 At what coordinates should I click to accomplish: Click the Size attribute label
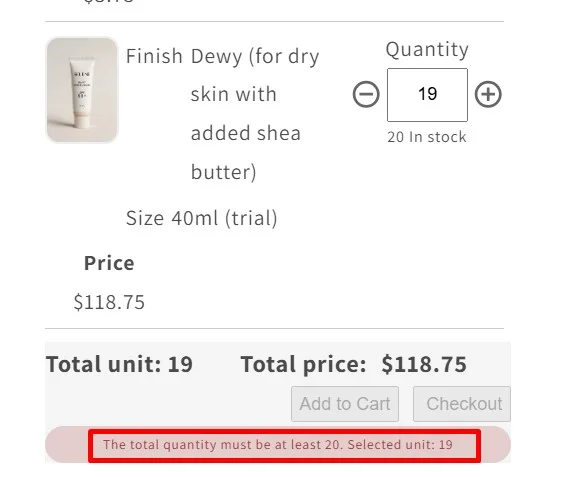click(x=145, y=218)
